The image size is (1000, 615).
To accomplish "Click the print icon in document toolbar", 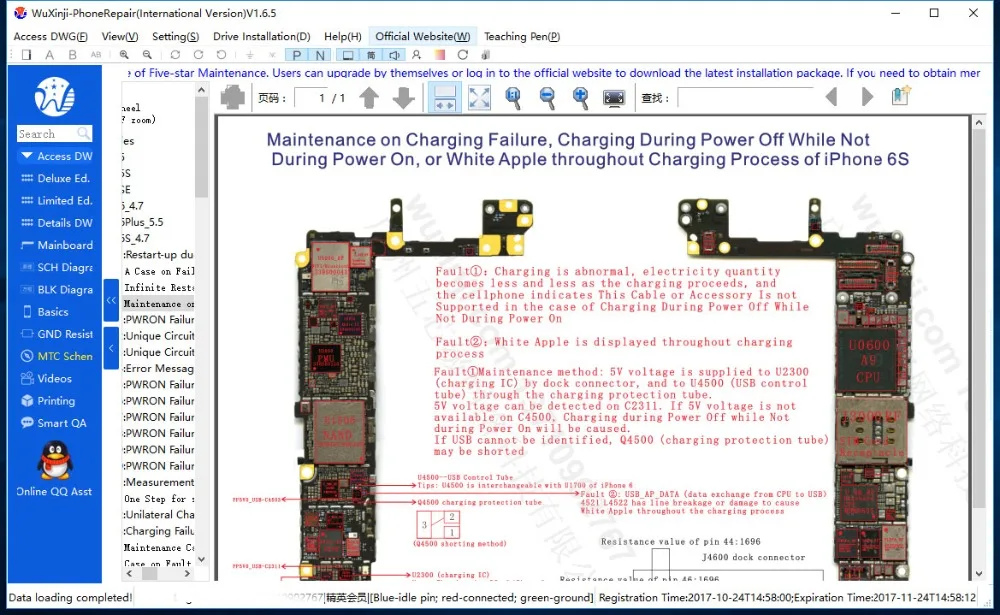I will [233, 98].
